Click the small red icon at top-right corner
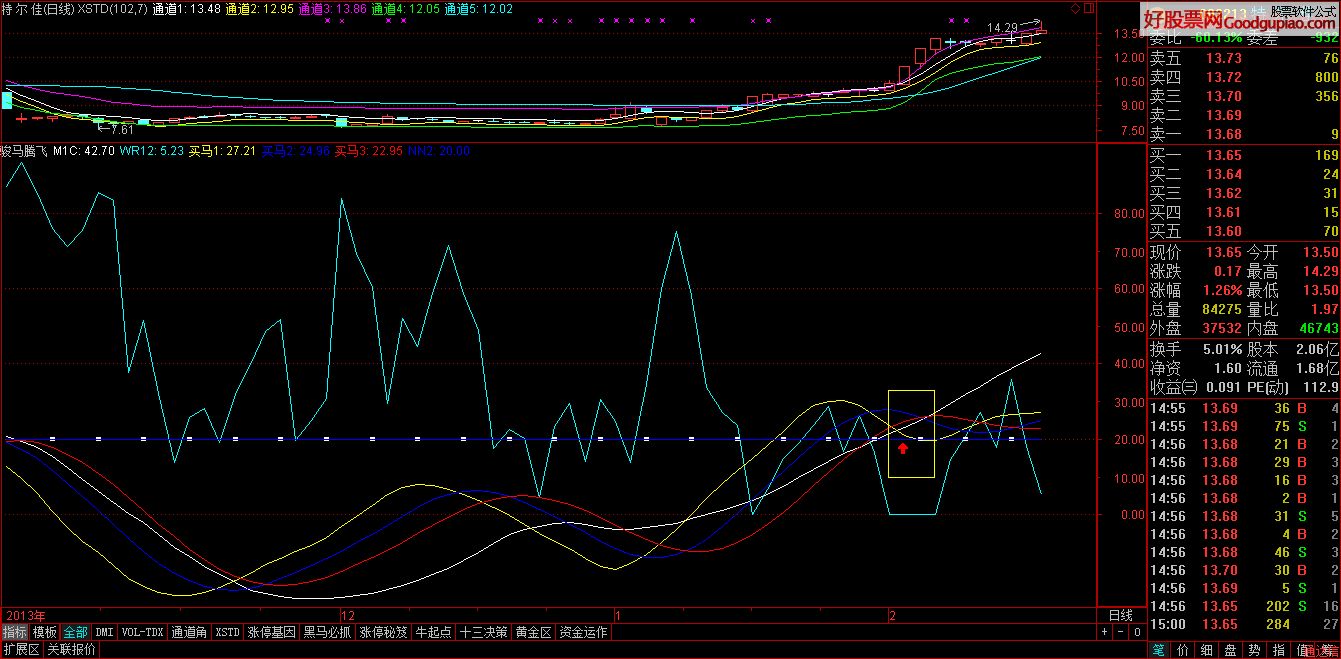Screen dimensions: 1341x659 (1337, 7)
